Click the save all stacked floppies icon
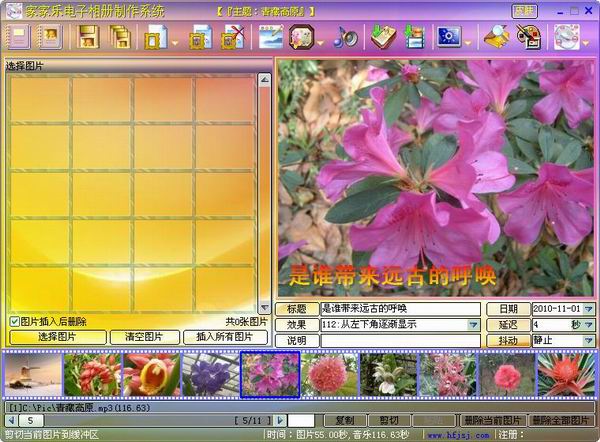The width and height of the screenshot is (600, 442). pyautogui.click(x=120, y=37)
